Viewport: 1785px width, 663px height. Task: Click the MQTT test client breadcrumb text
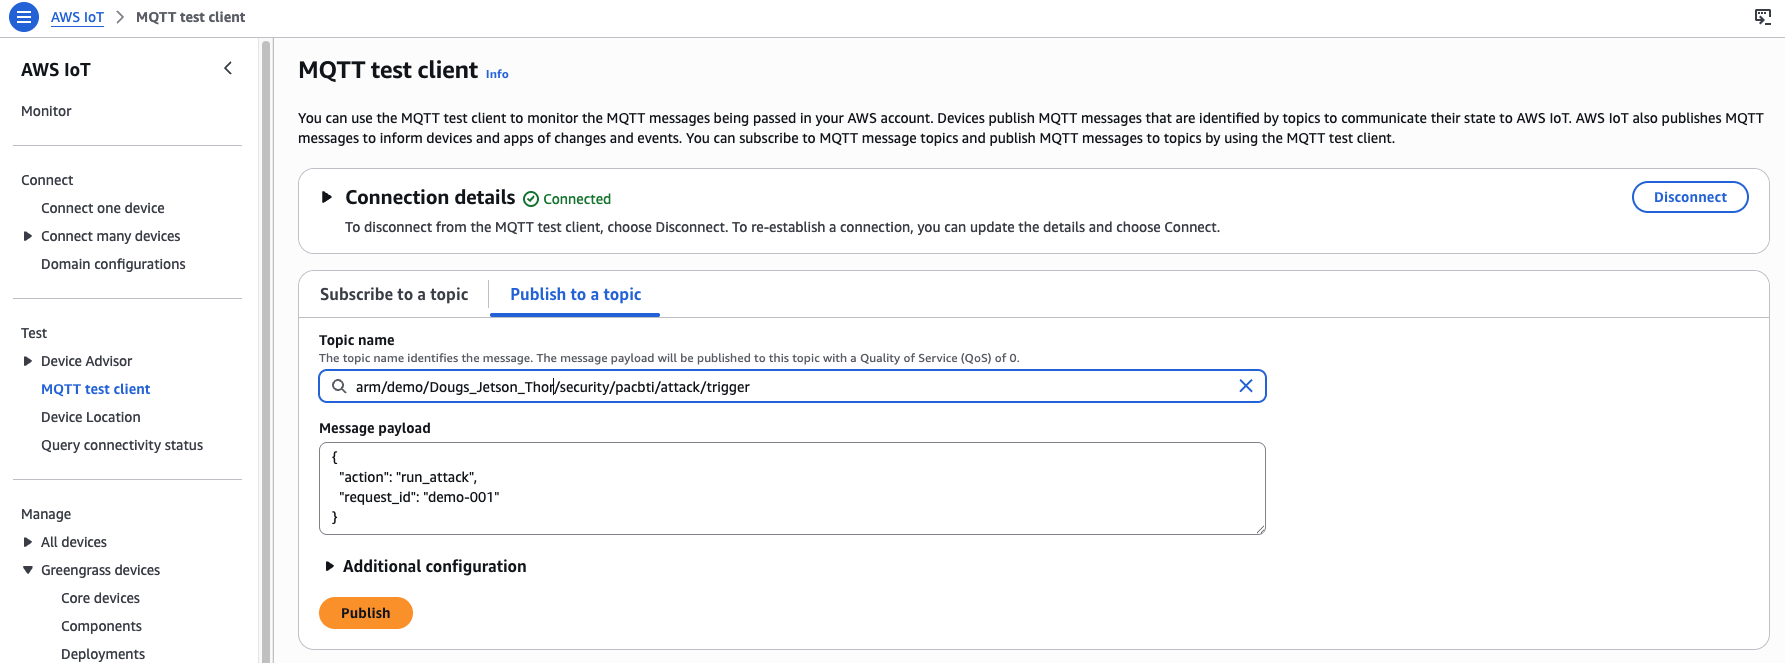pos(190,17)
